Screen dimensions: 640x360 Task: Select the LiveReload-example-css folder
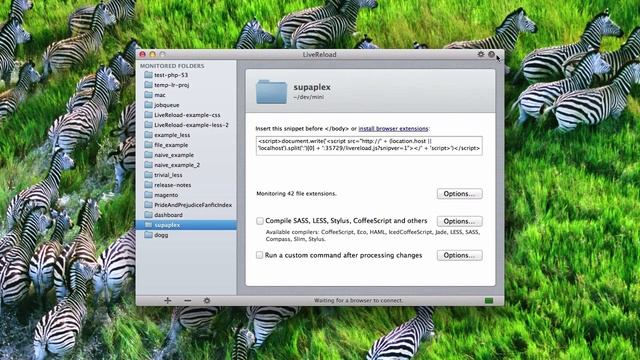186,115
